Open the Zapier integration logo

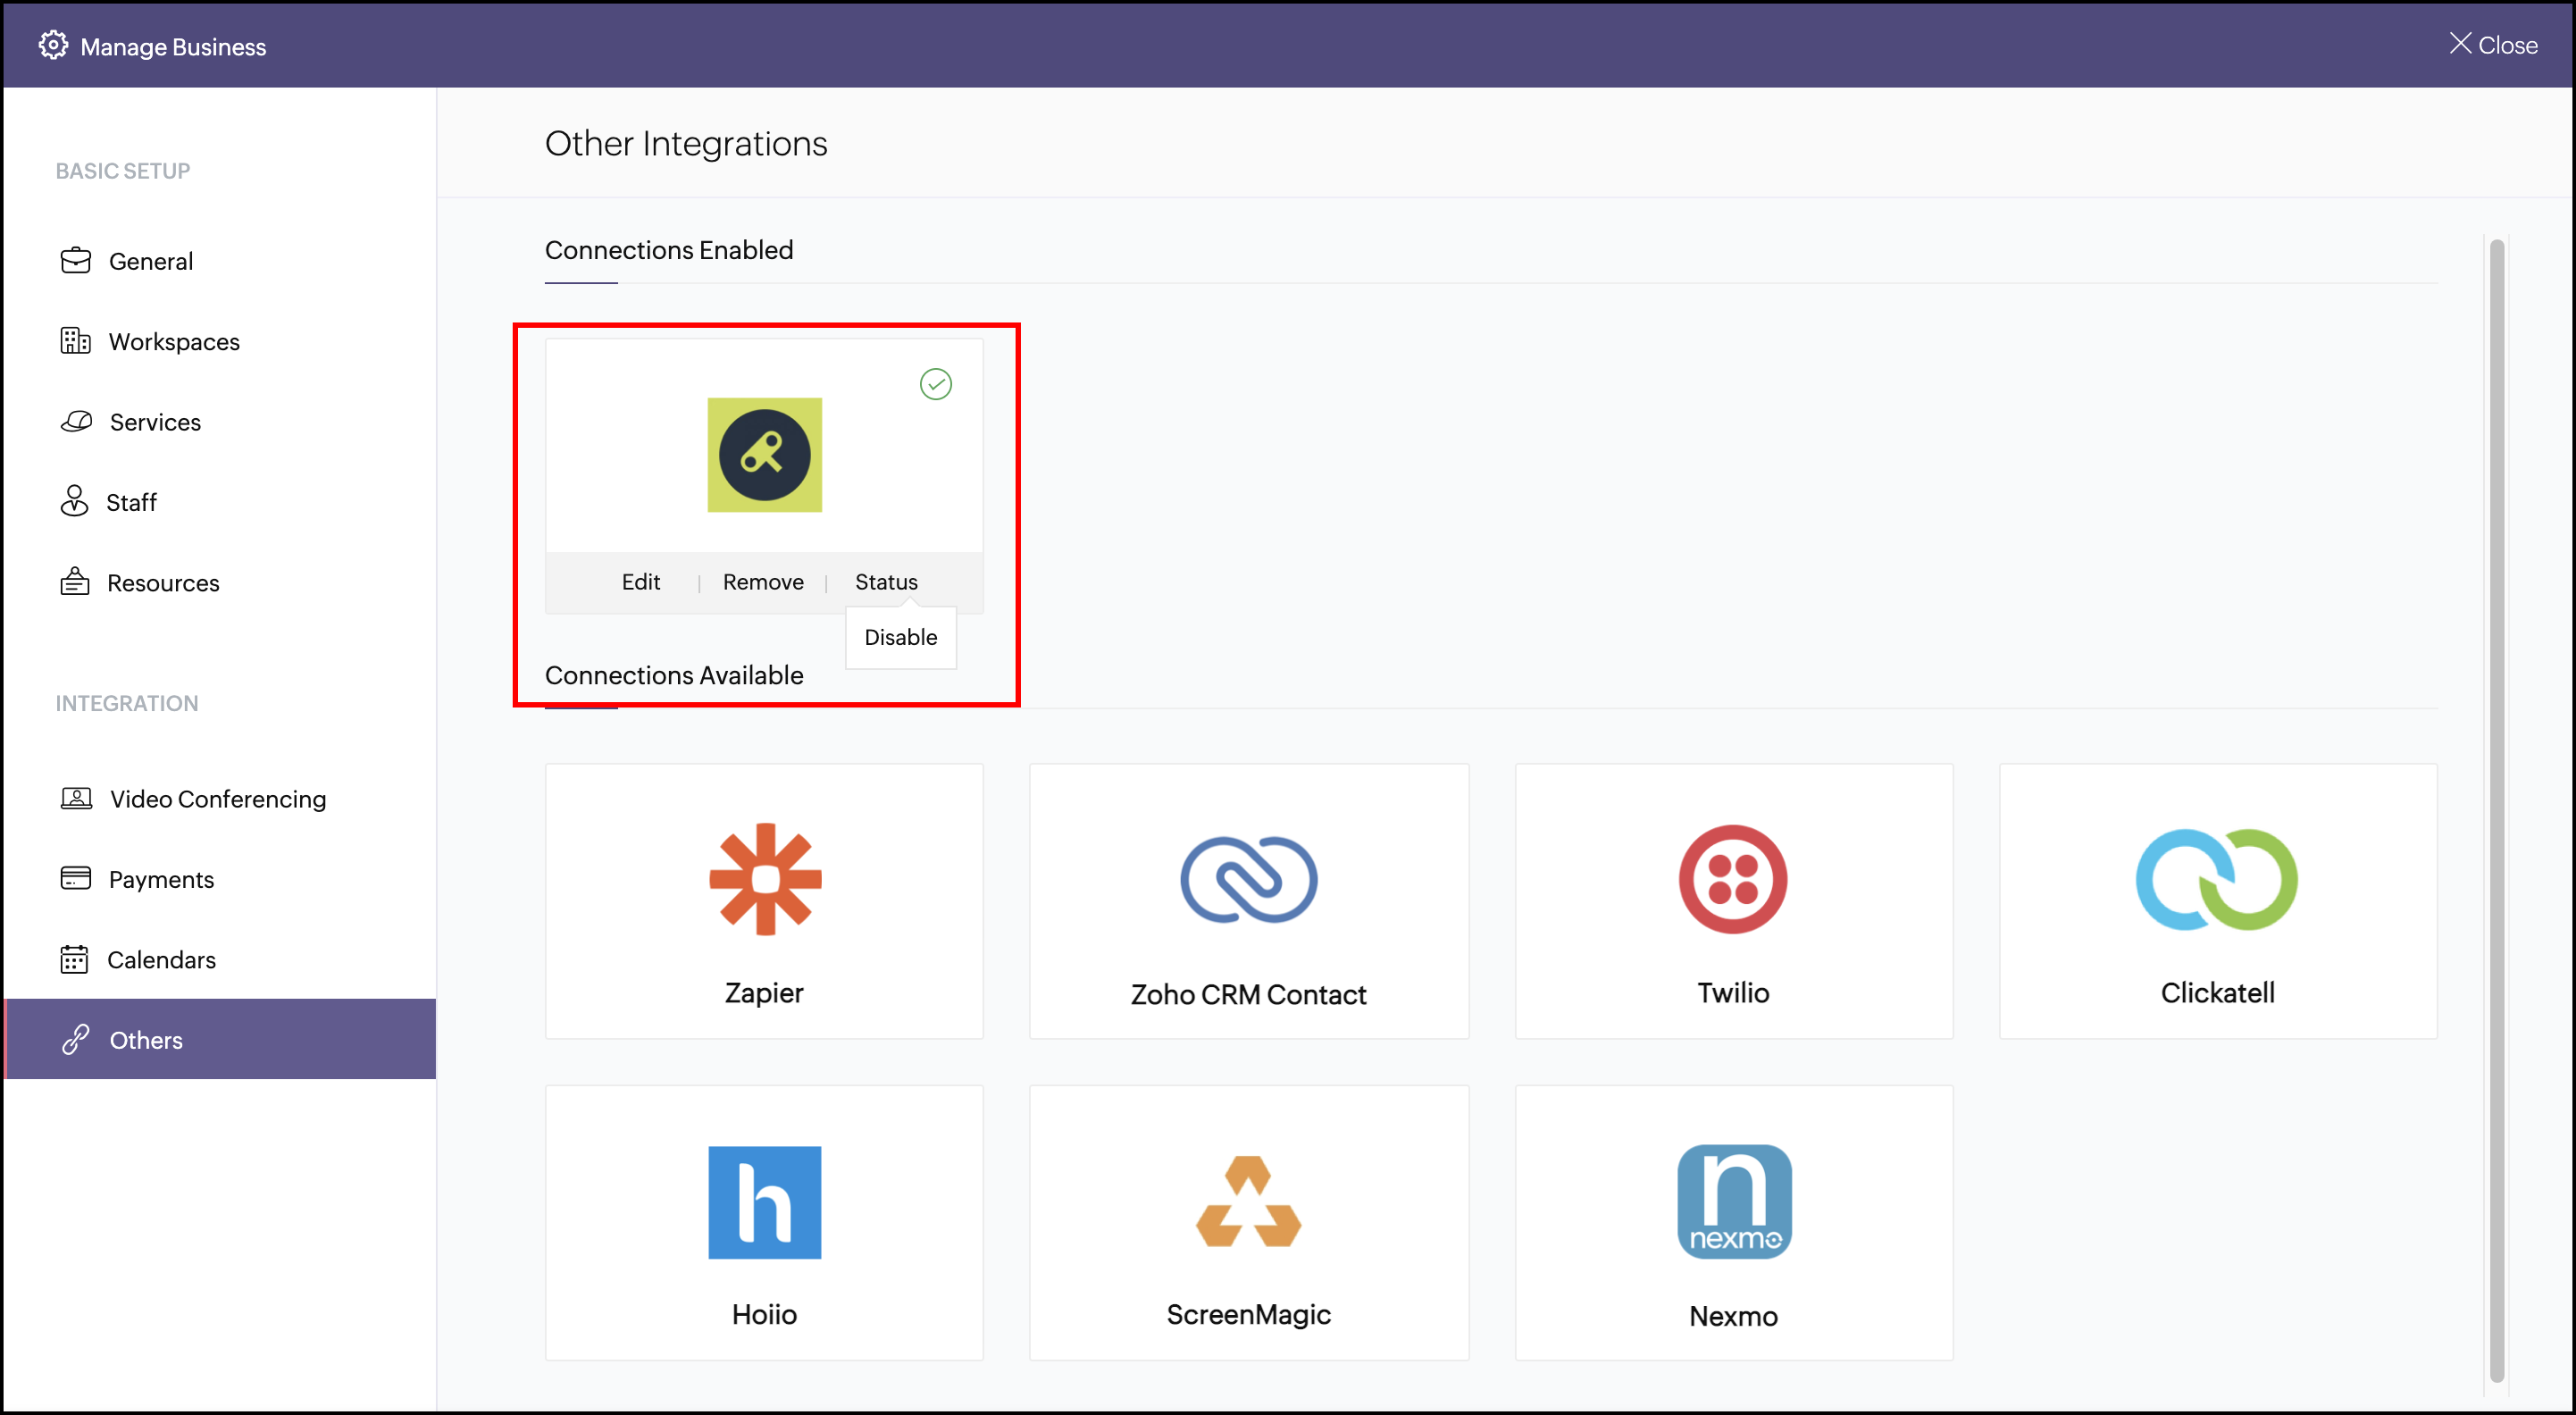coord(765,879)
